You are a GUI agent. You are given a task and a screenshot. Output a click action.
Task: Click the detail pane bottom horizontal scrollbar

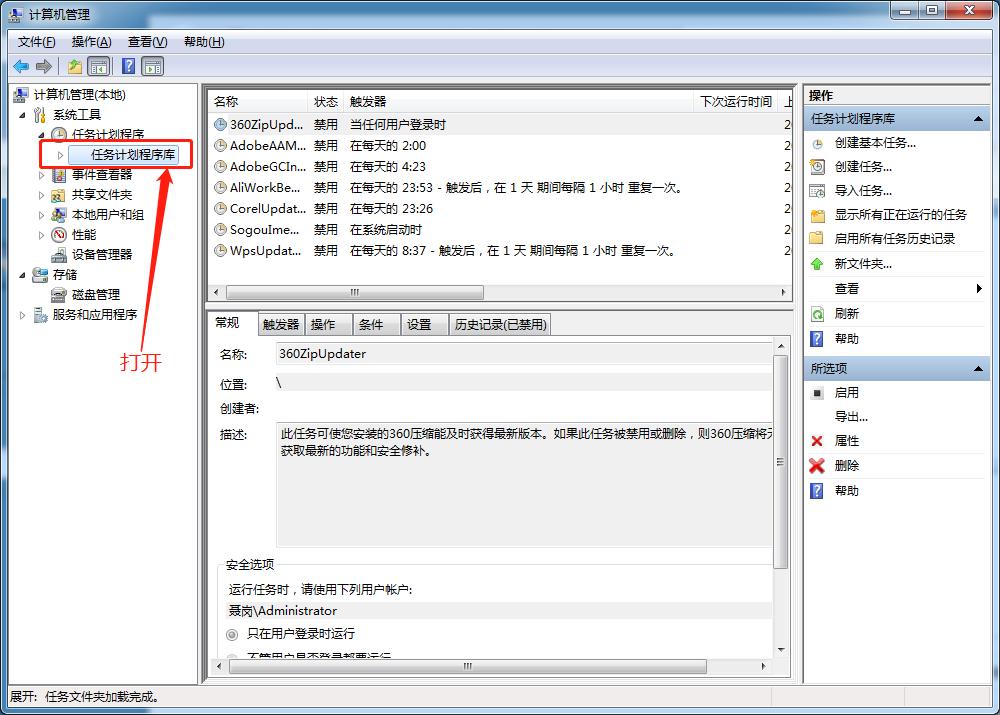(467, 667)
